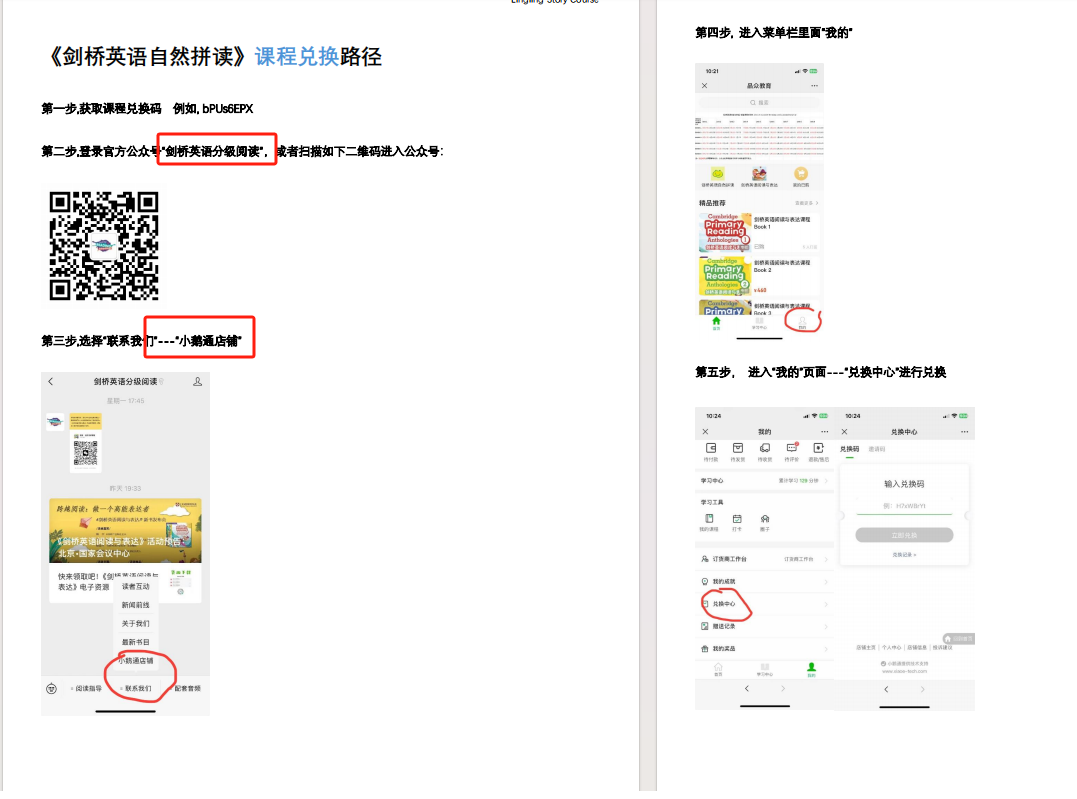The width and height of the screenshot is (1077, 799).
Task: Open the 兑换中心 row
Action: pos(764,604)
